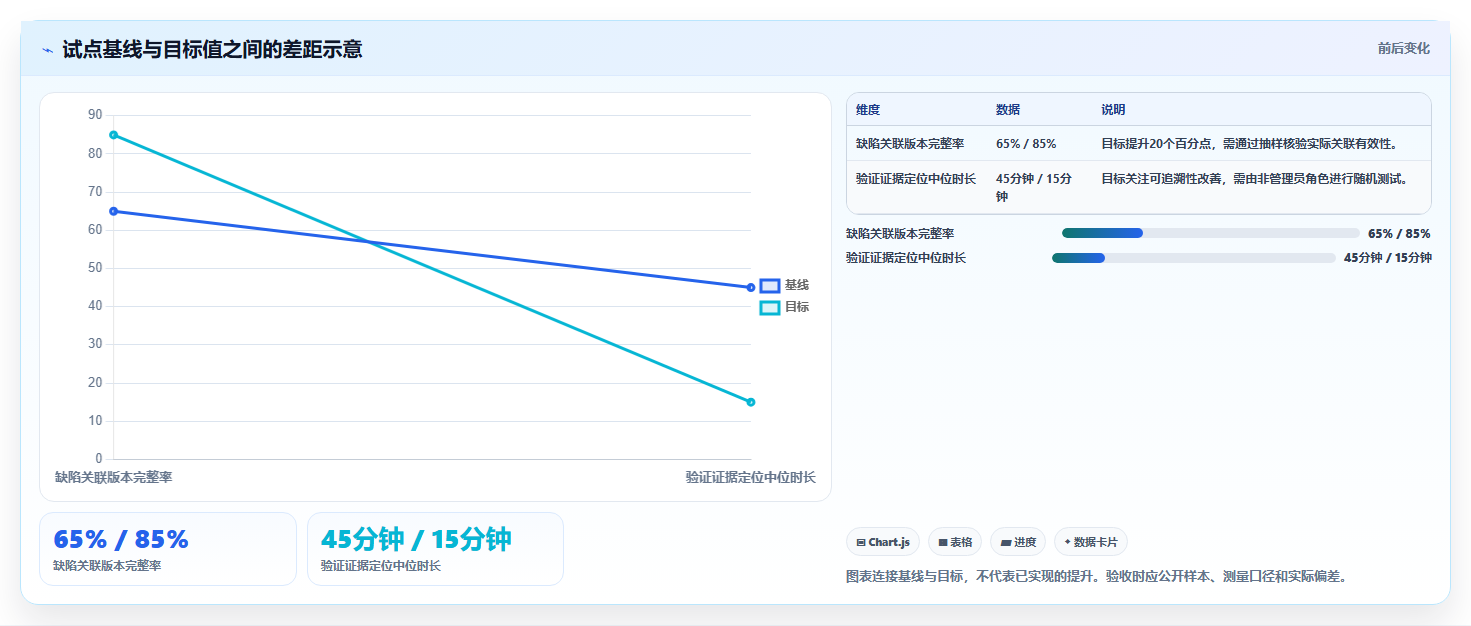
Task: Click the 缺陷关联版本完整率 progress bar
Action: (x=1210, y=233)
